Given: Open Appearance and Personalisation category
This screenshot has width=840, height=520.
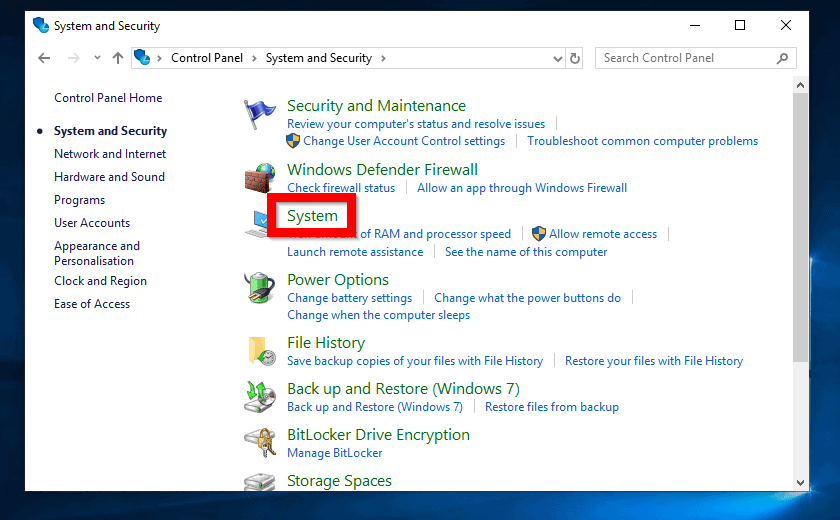Looking at the screenshot, I should click(x=97, y=253).
